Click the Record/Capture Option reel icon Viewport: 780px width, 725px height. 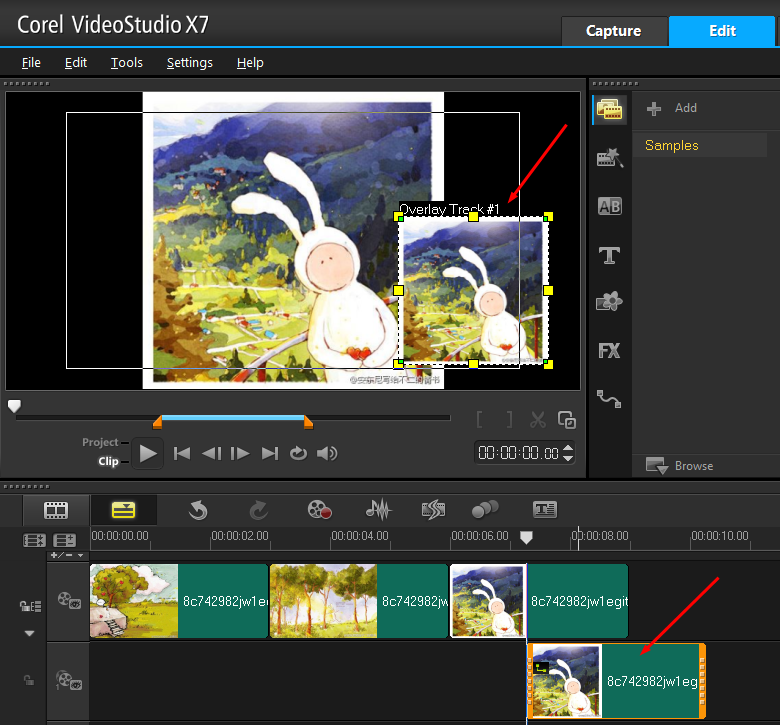(319, 510)
